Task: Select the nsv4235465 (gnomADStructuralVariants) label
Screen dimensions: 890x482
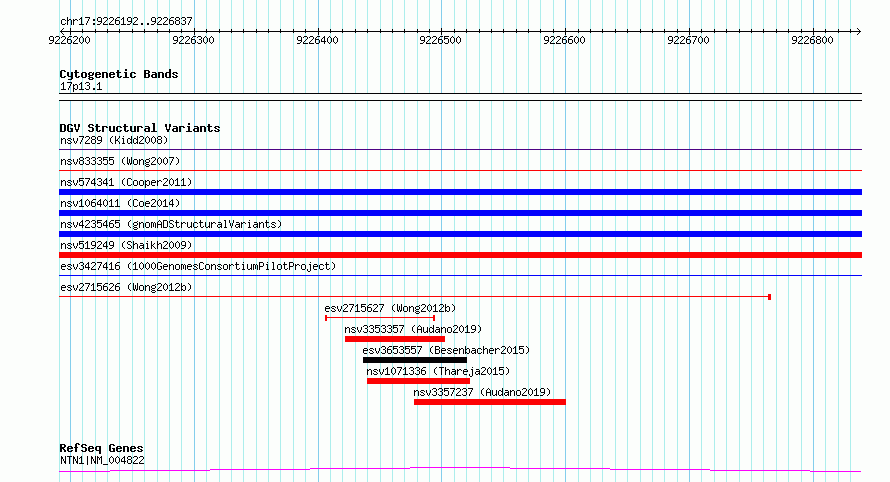Action: coord(171,224)
